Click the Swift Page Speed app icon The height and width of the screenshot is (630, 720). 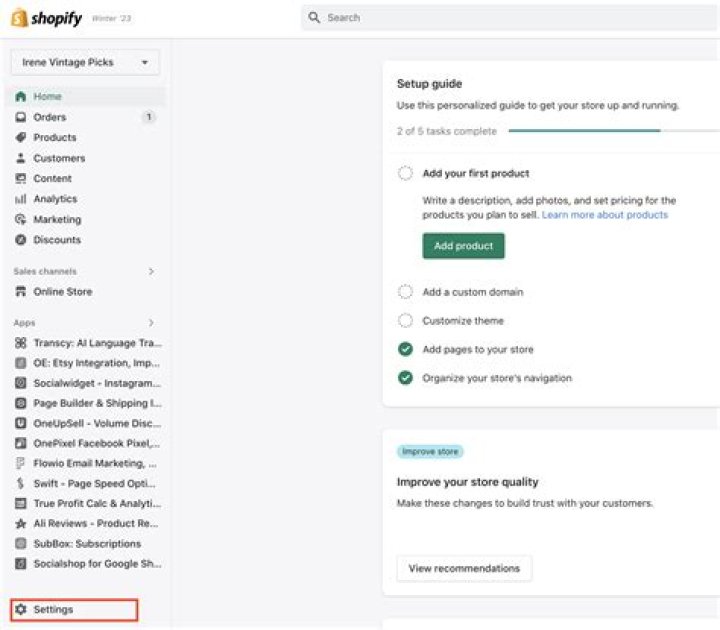21,483
